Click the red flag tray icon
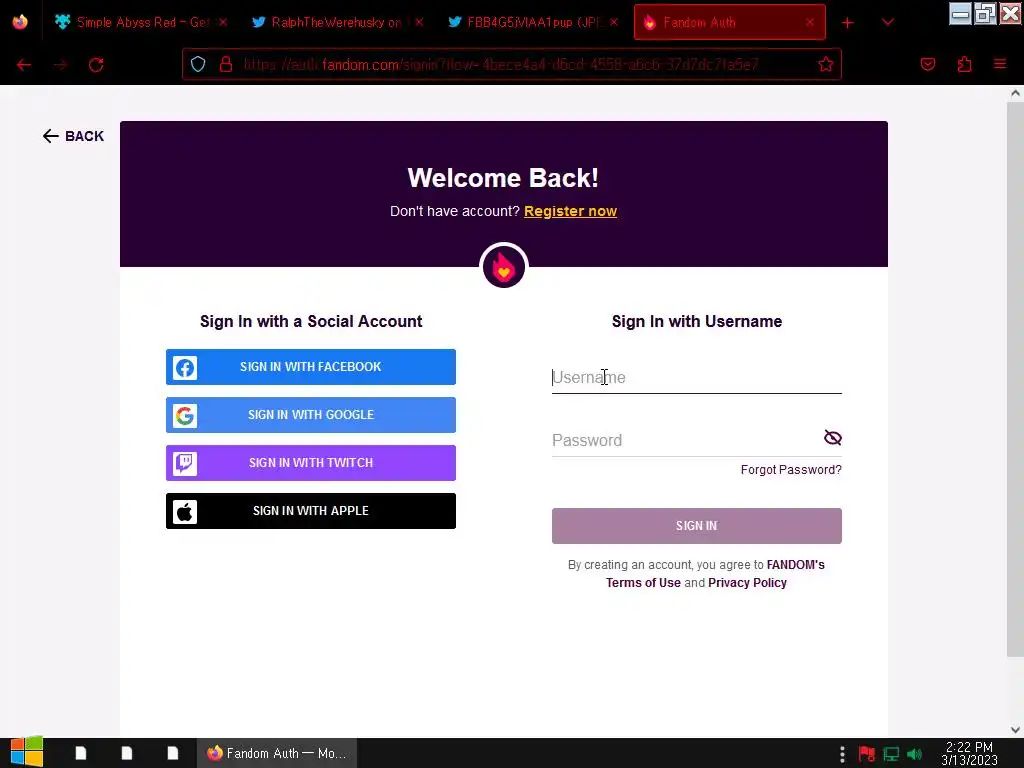 [867, 754]
